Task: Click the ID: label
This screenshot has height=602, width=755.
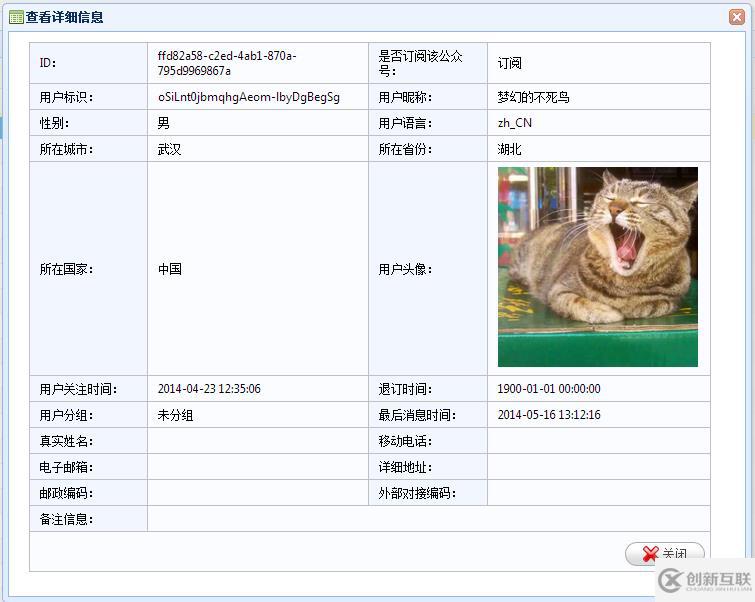Action: pos(48,63)
